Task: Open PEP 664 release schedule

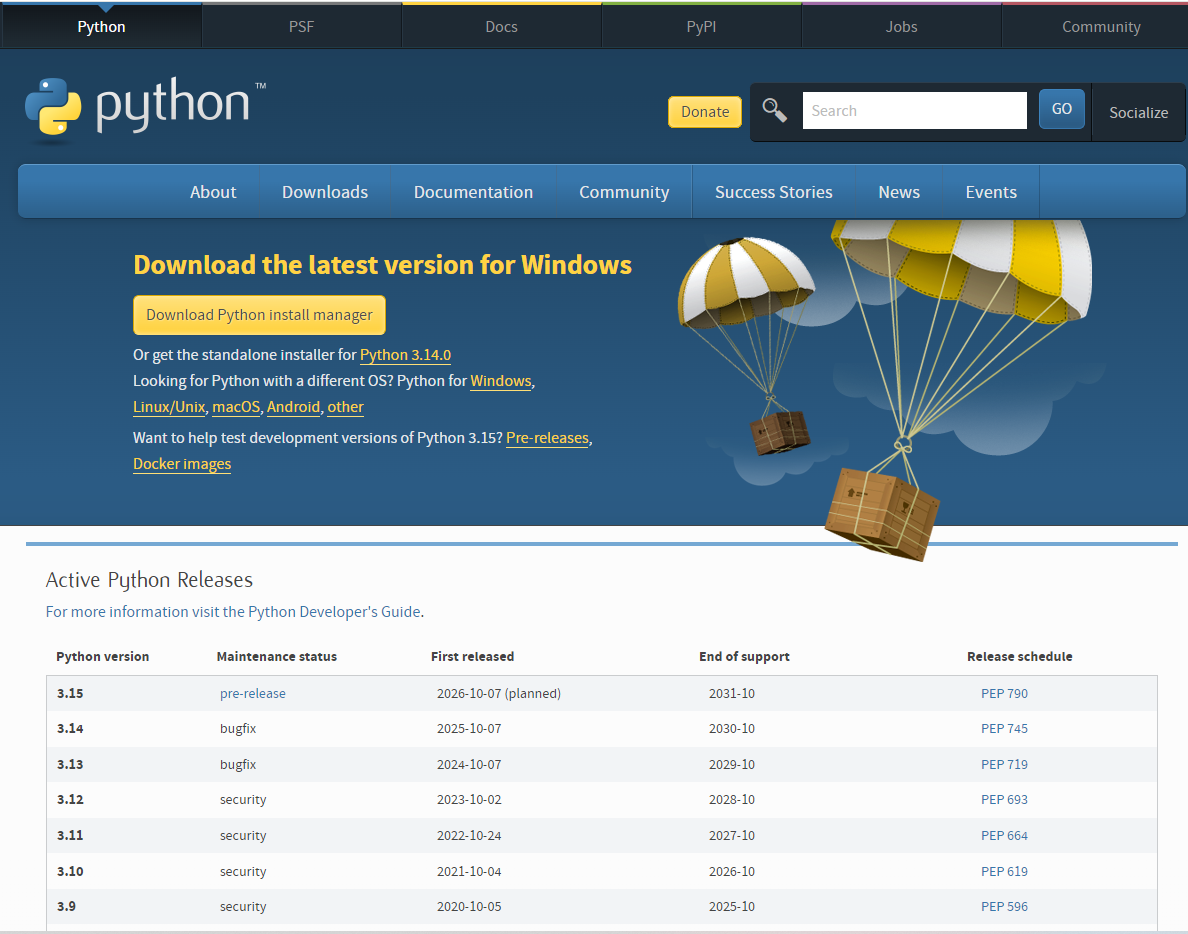Action: [1004, 836]
